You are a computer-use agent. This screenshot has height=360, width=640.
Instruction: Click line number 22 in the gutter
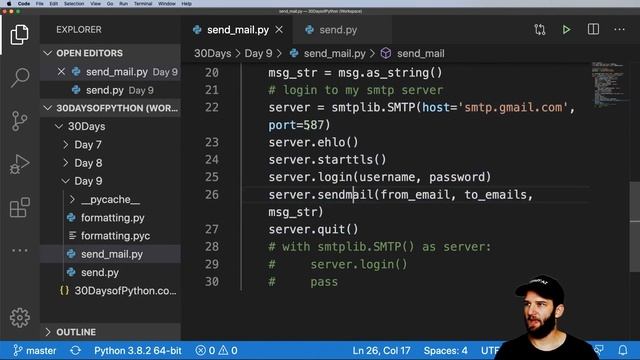[x=212, y=107]
